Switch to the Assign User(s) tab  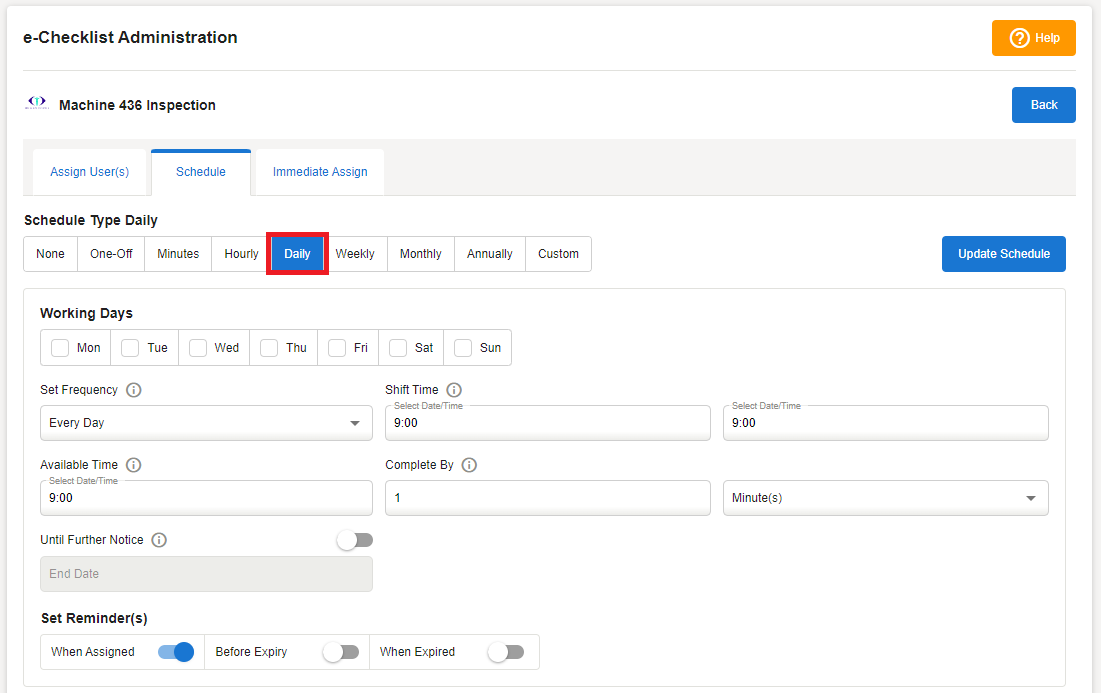90,172
